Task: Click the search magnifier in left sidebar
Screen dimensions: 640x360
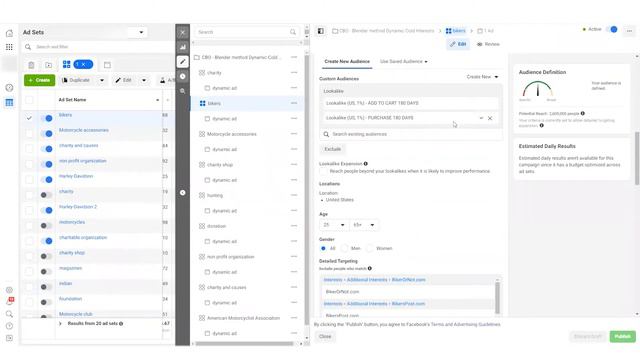Action: [9, 314]
